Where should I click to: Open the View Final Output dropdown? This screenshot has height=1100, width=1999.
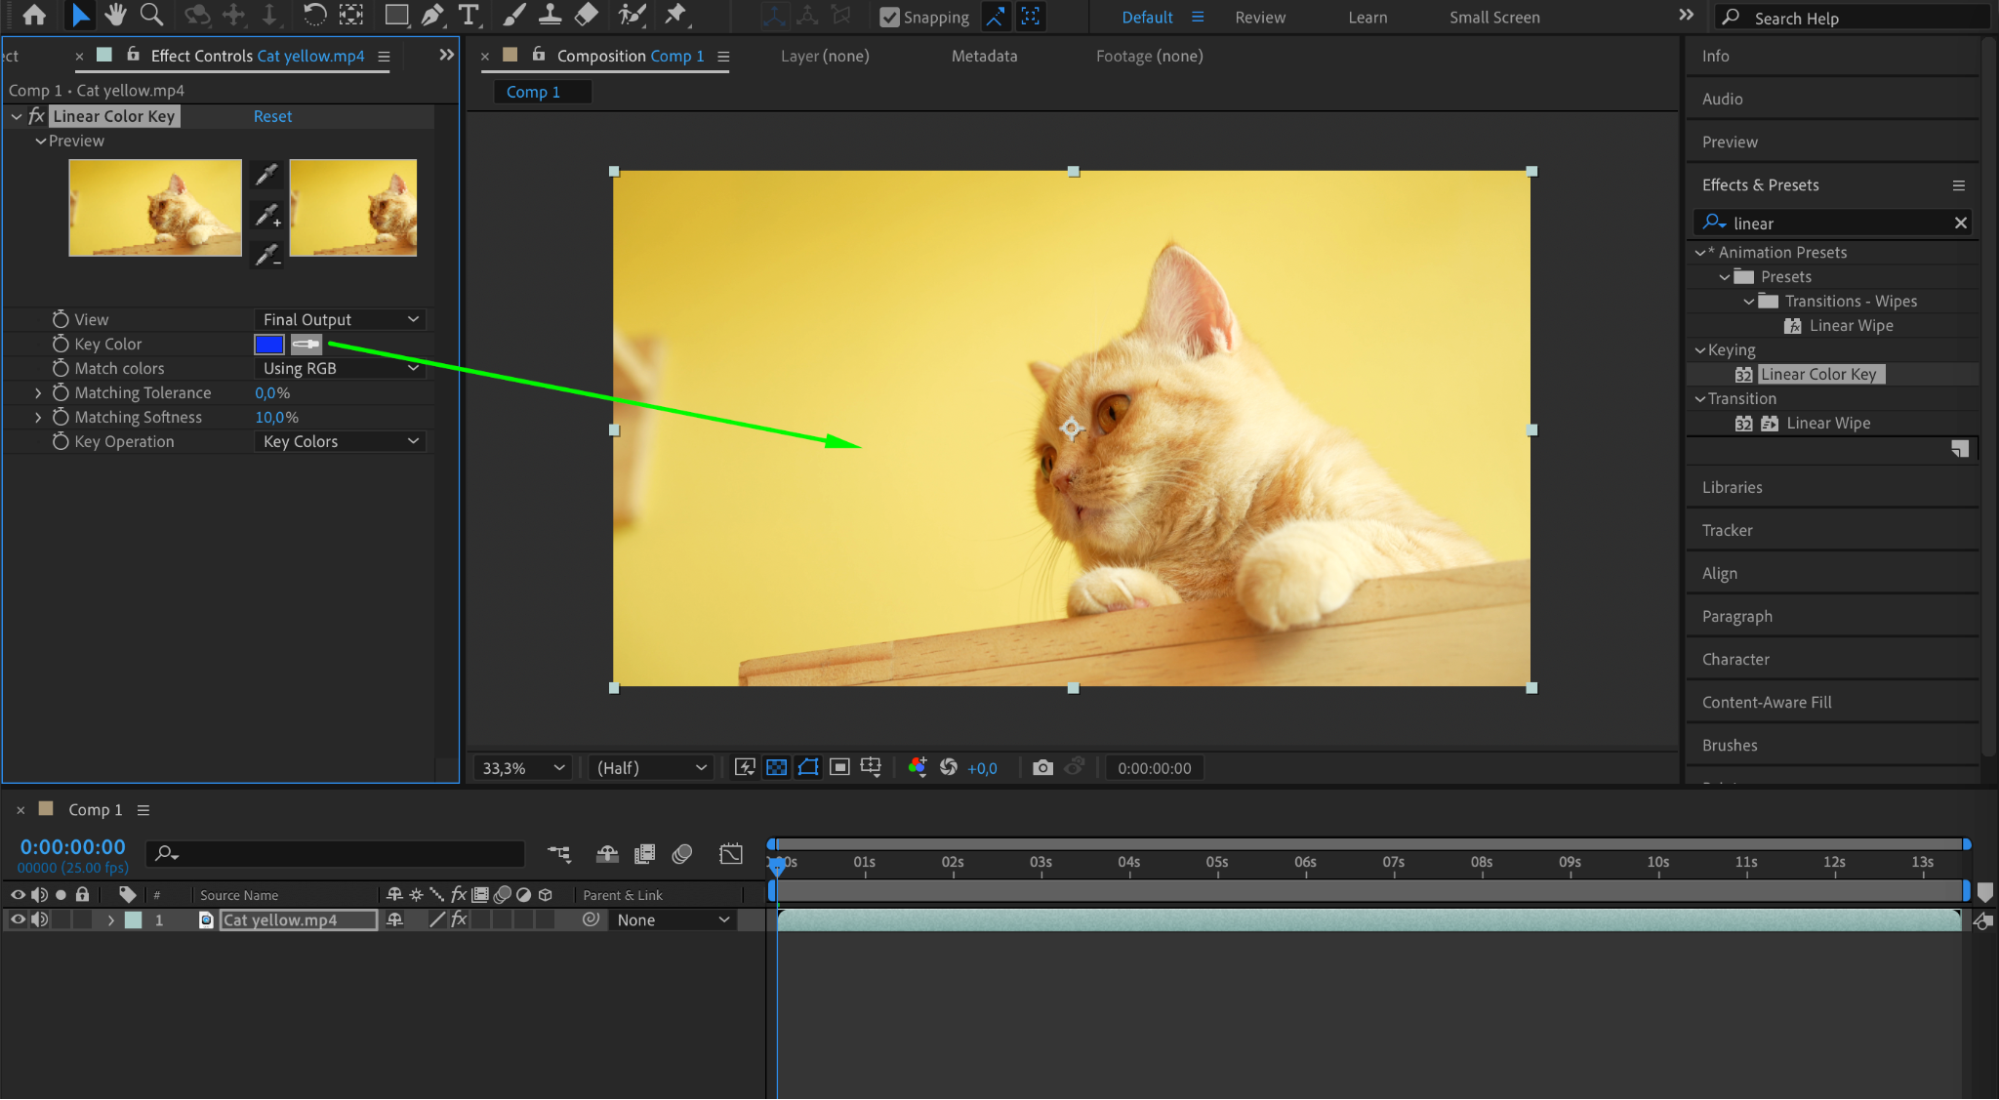(340, 319)
